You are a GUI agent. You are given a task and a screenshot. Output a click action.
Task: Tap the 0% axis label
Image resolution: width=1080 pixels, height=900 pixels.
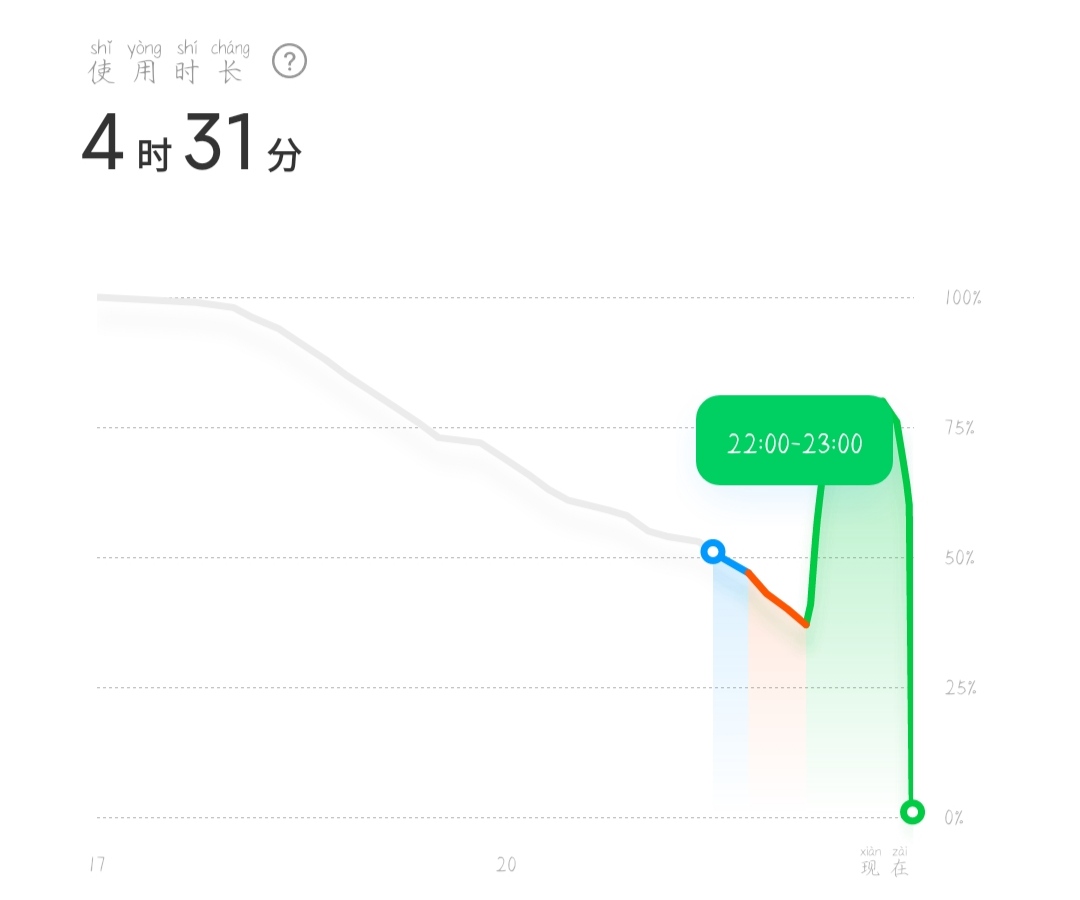[954, 817]
